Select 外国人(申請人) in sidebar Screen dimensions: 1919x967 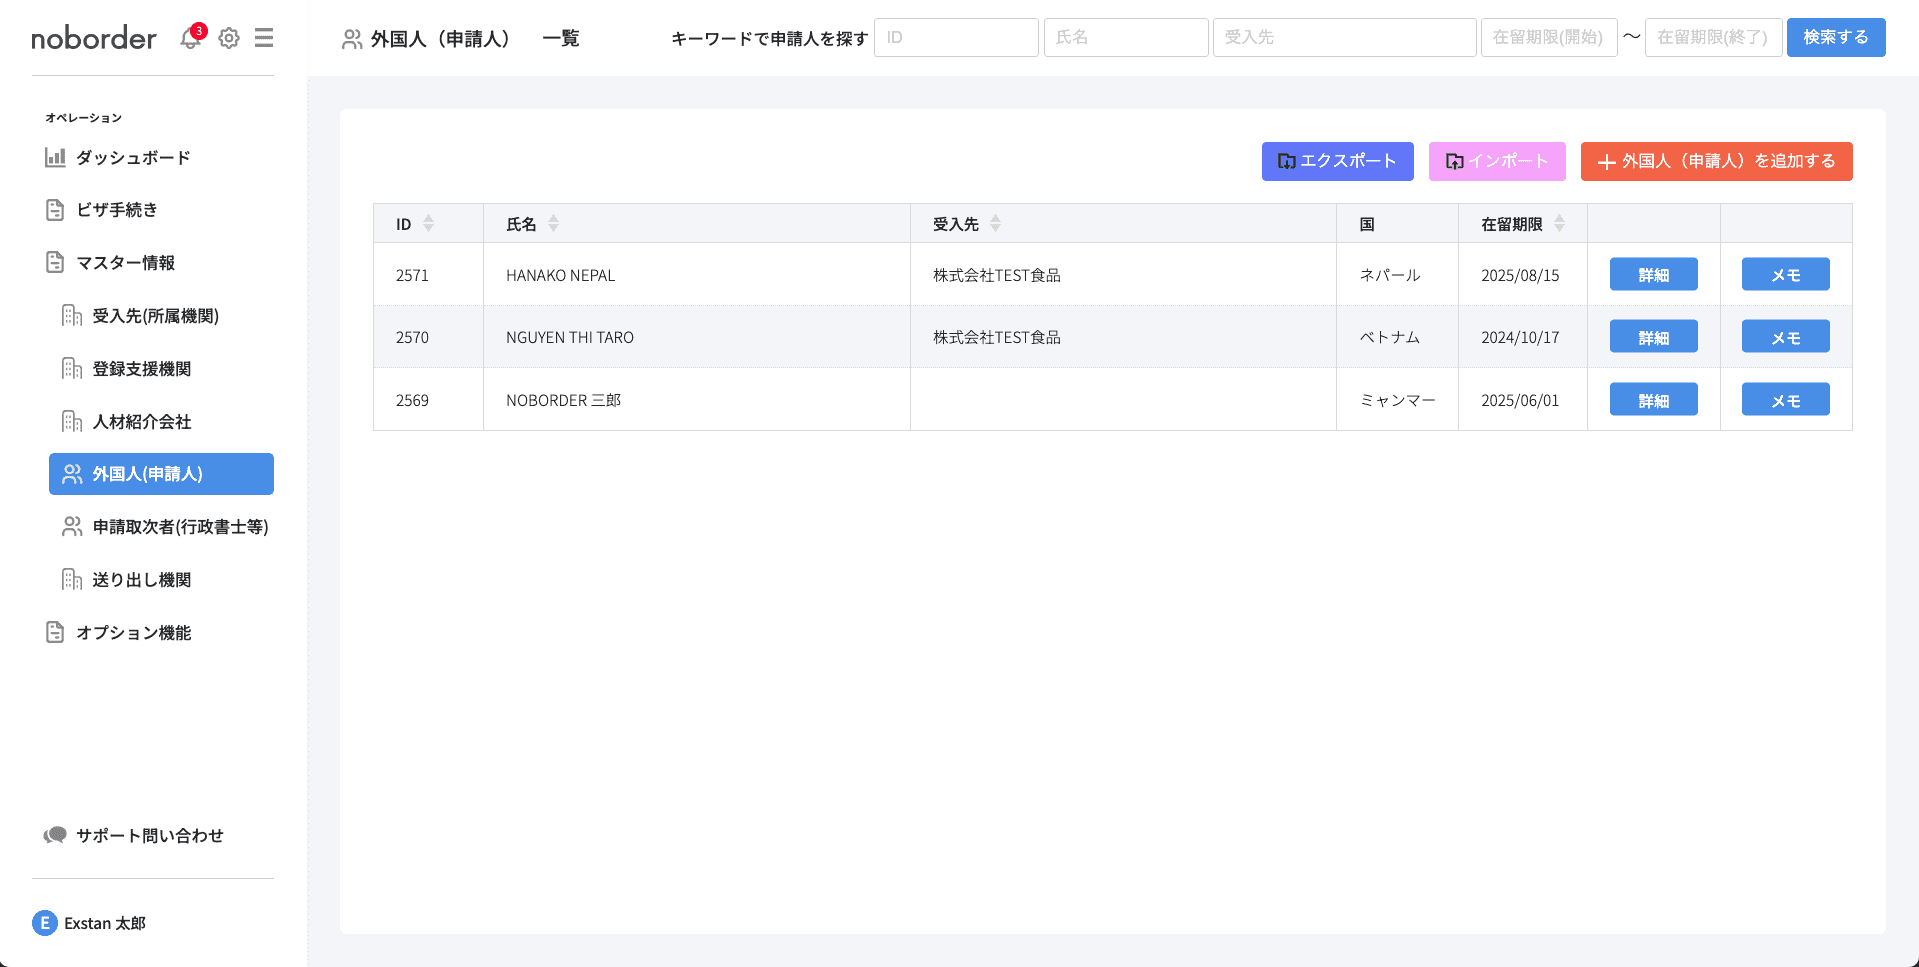pos(161,474)
